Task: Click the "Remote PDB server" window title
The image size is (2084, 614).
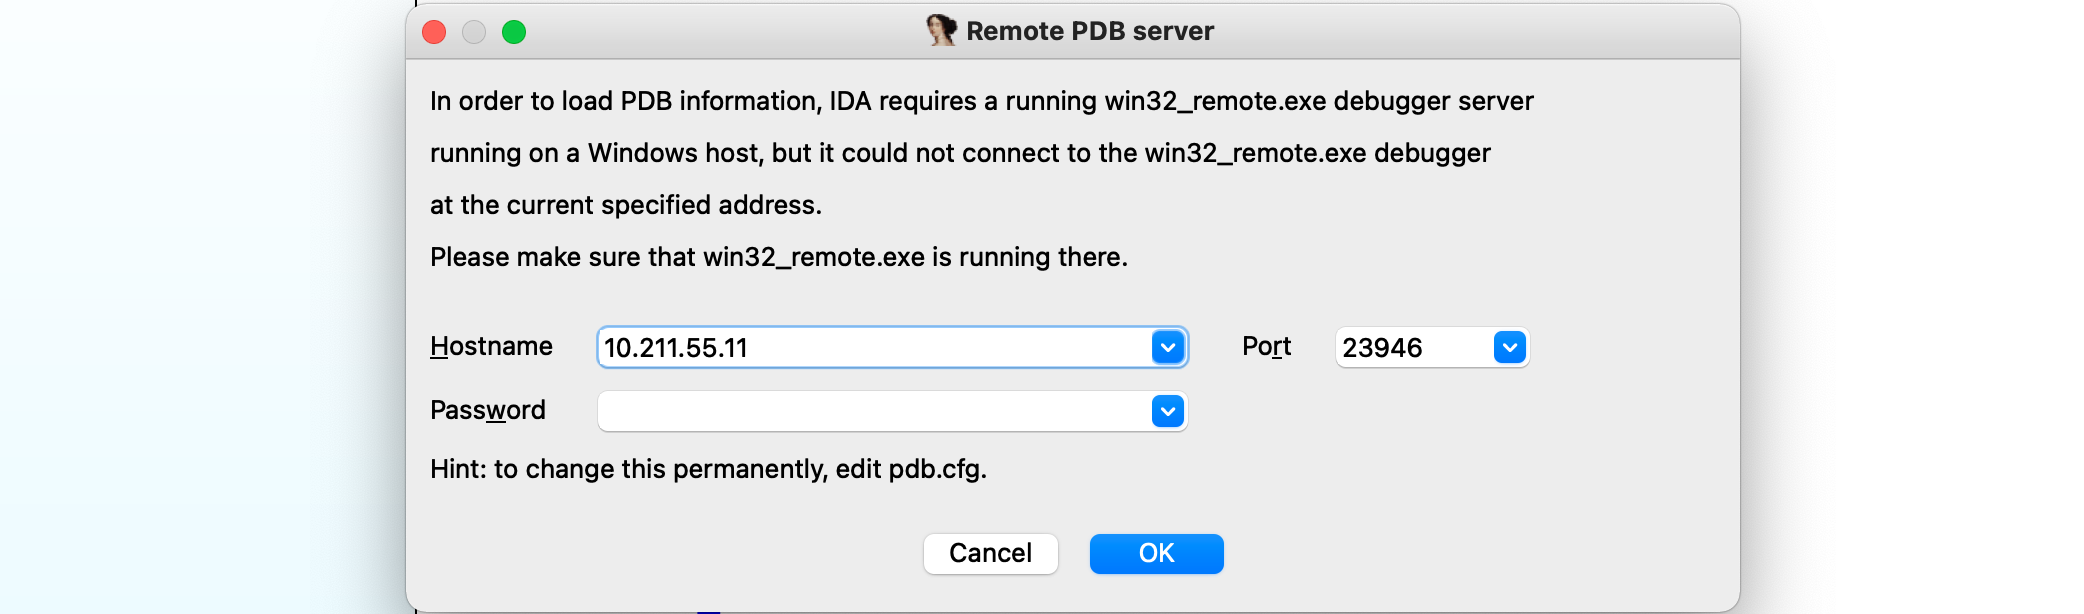Action: [1089, 31]
